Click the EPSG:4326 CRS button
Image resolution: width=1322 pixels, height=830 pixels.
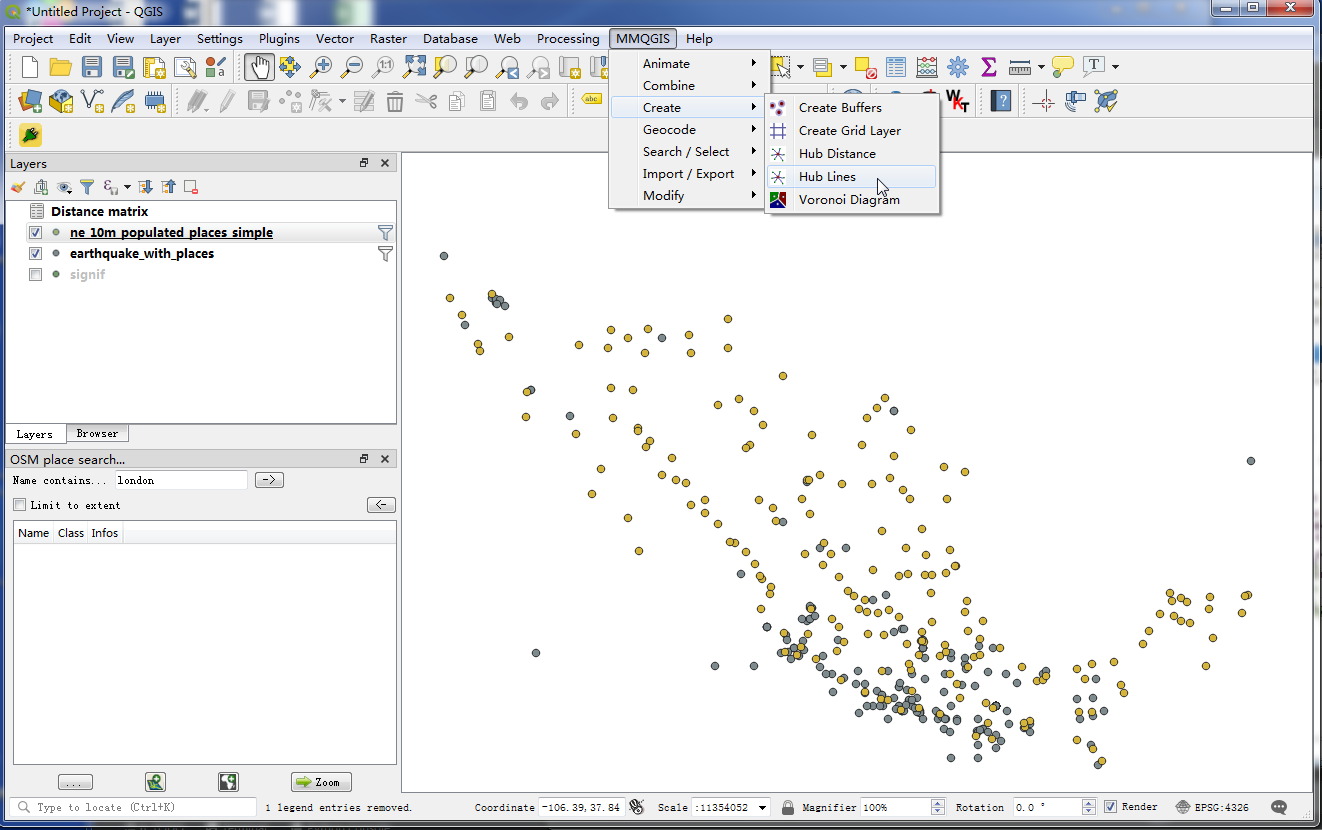click(x=1212, y=807)
